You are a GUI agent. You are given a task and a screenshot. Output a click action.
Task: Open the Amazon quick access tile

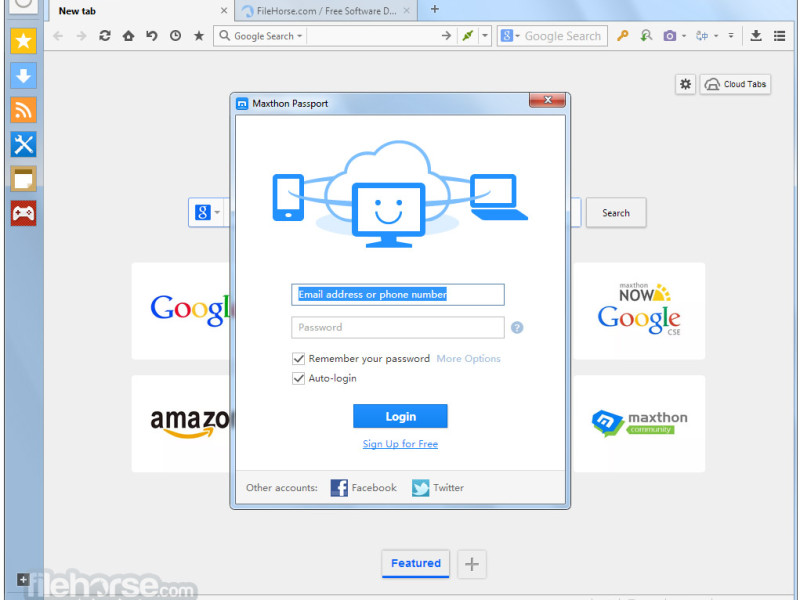[x=181, y=423]
